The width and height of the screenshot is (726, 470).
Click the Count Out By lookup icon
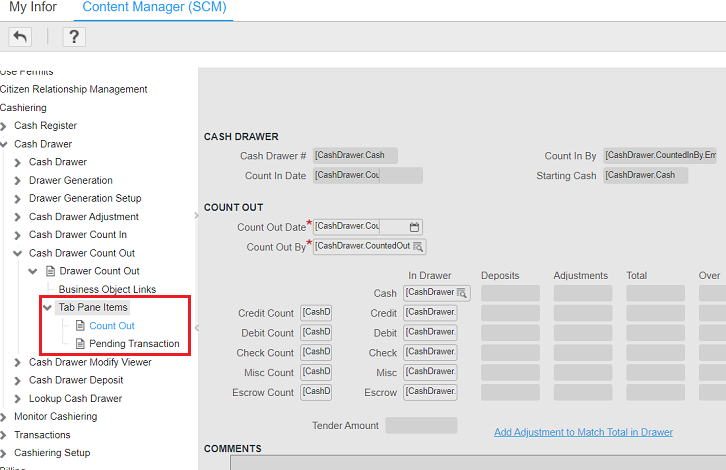tap(418, 247)
